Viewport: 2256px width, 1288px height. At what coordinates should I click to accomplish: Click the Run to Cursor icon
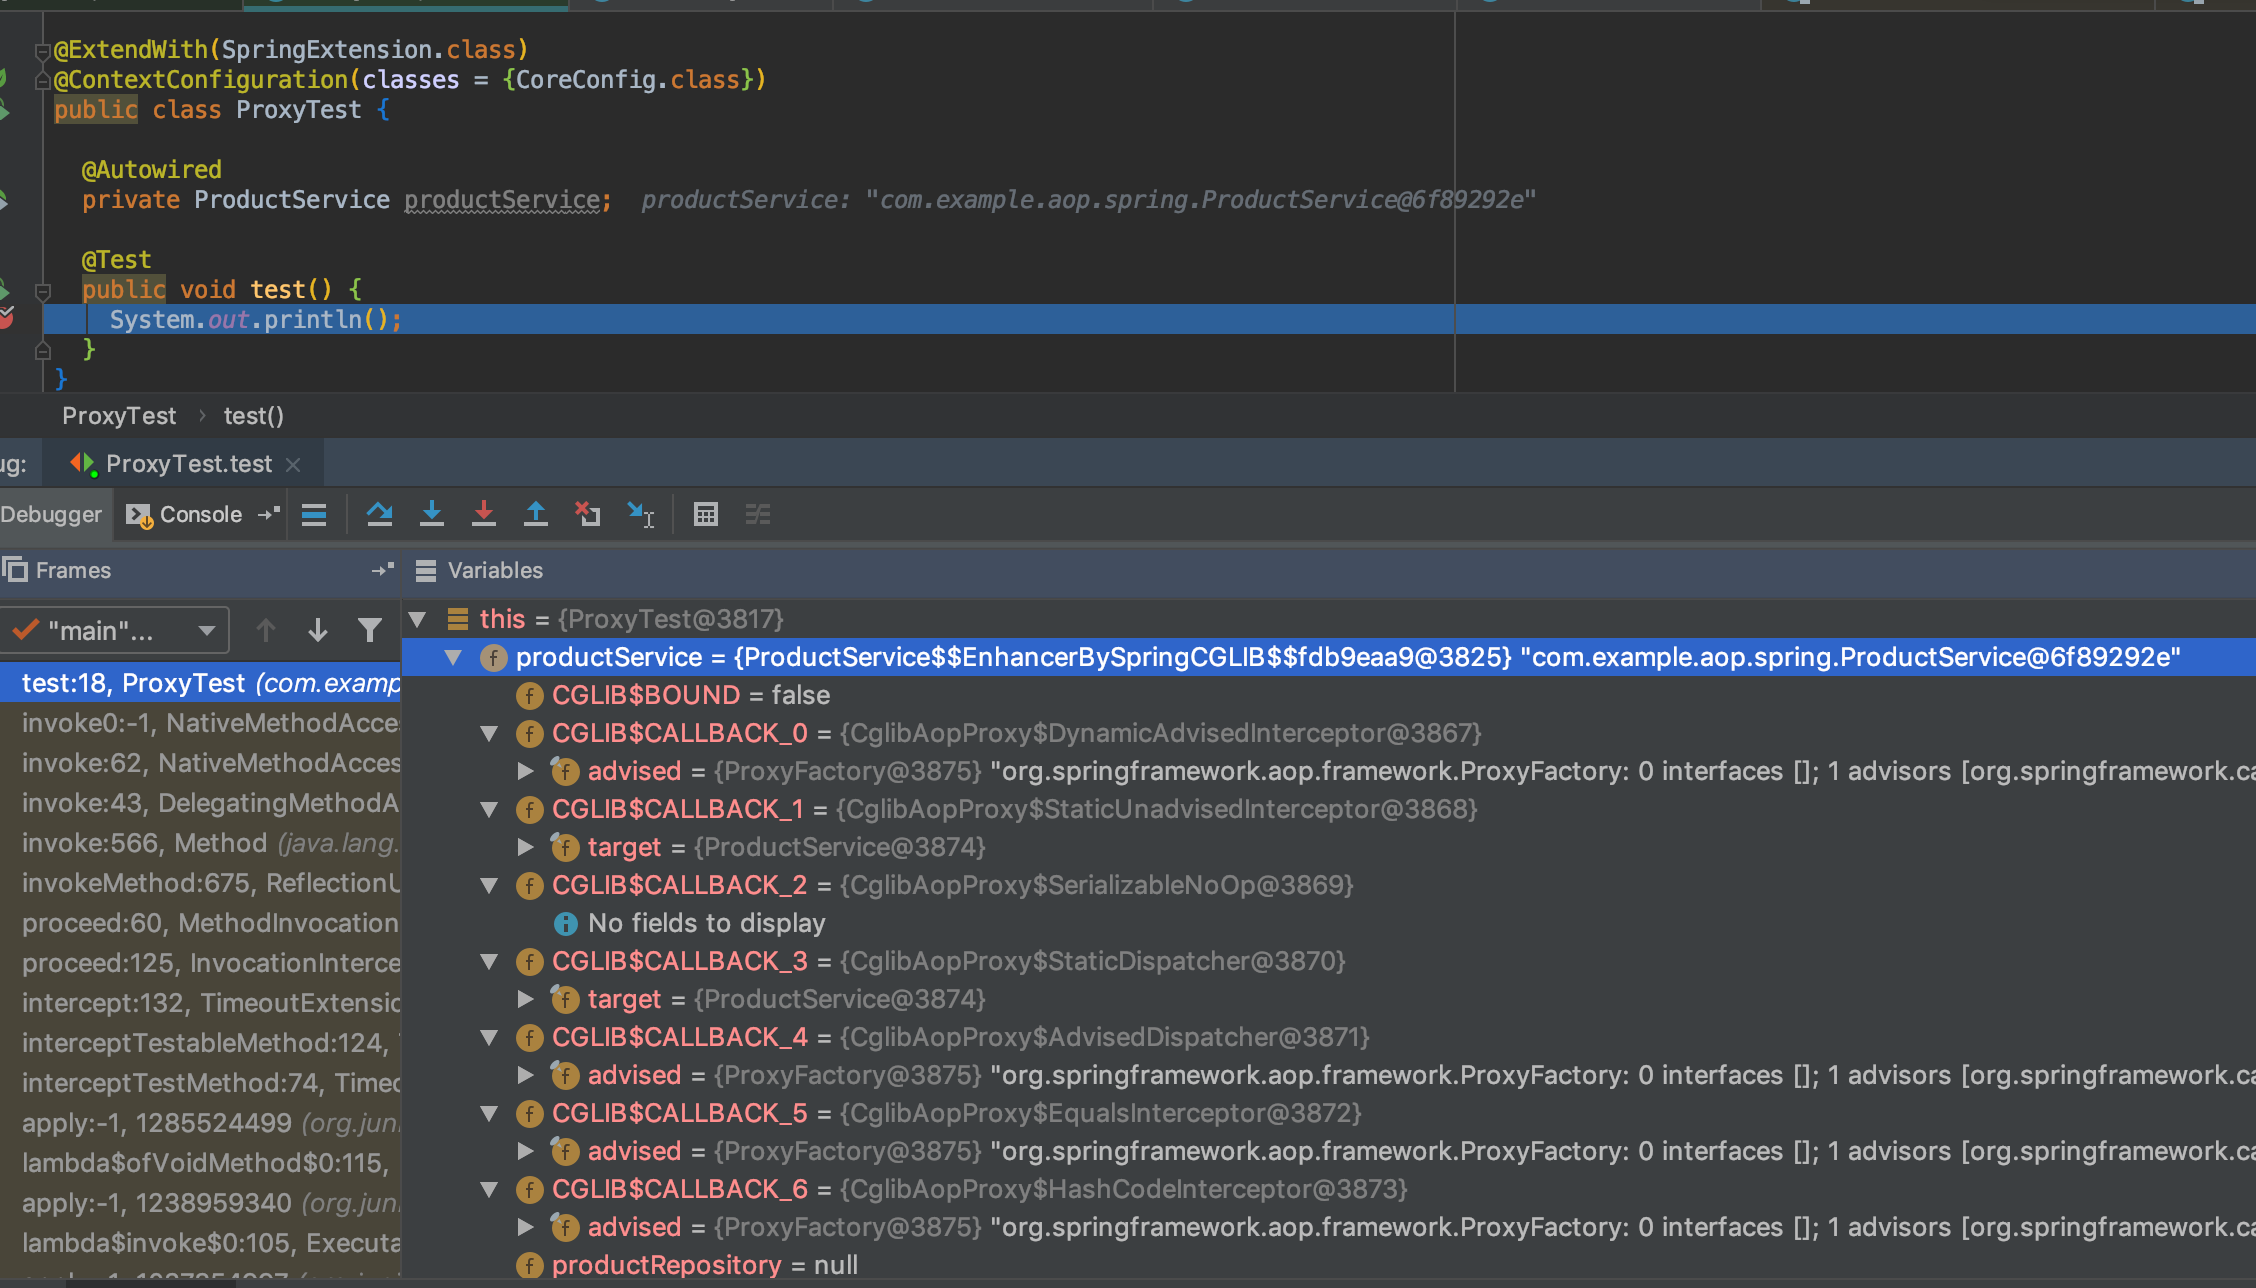click(640, 514)
